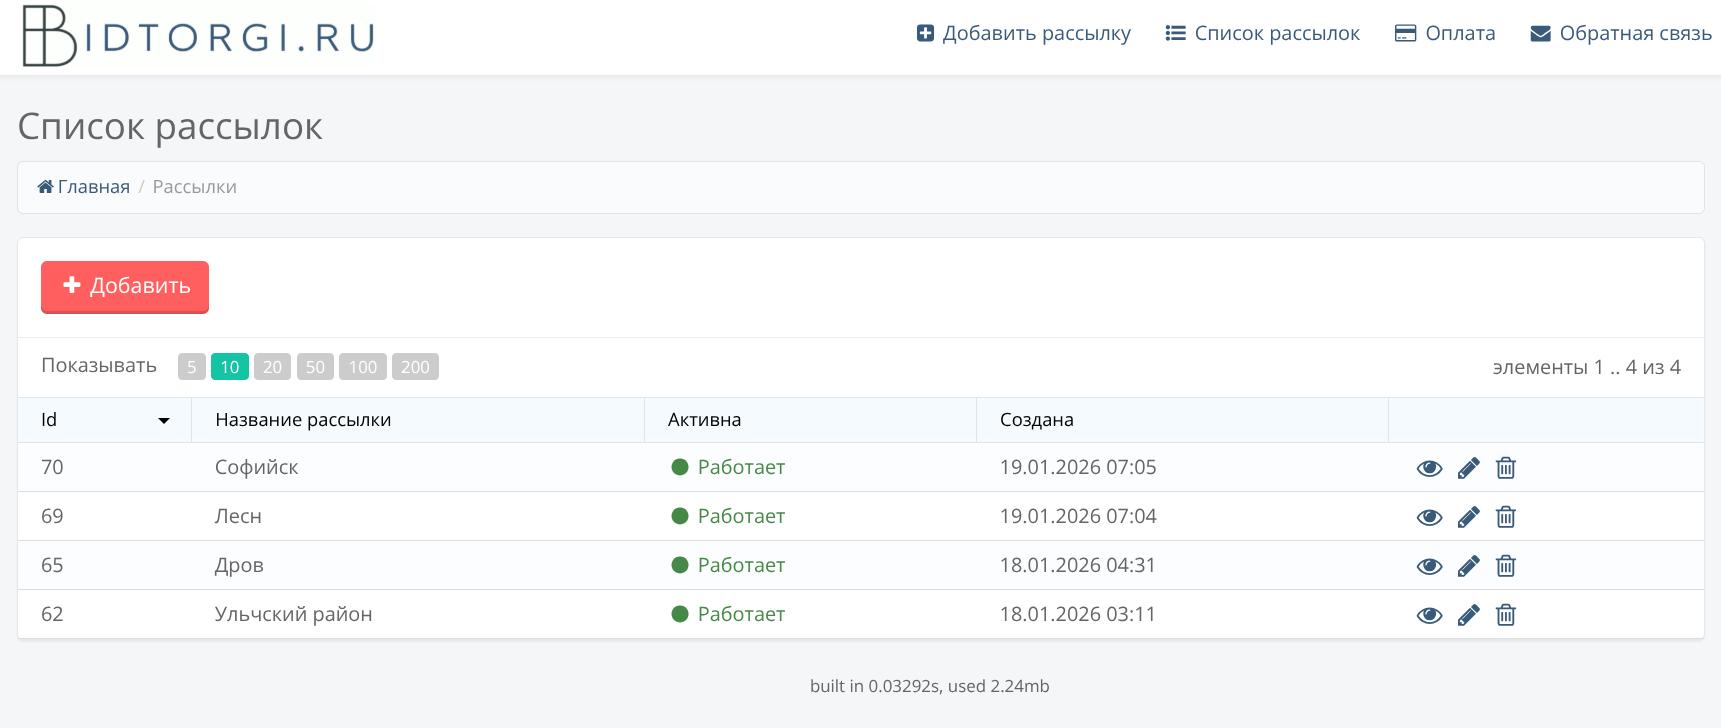Delete the Дров mailing with trash icon
This screenshot has height=728, width=1721.
pos(1505,566)
